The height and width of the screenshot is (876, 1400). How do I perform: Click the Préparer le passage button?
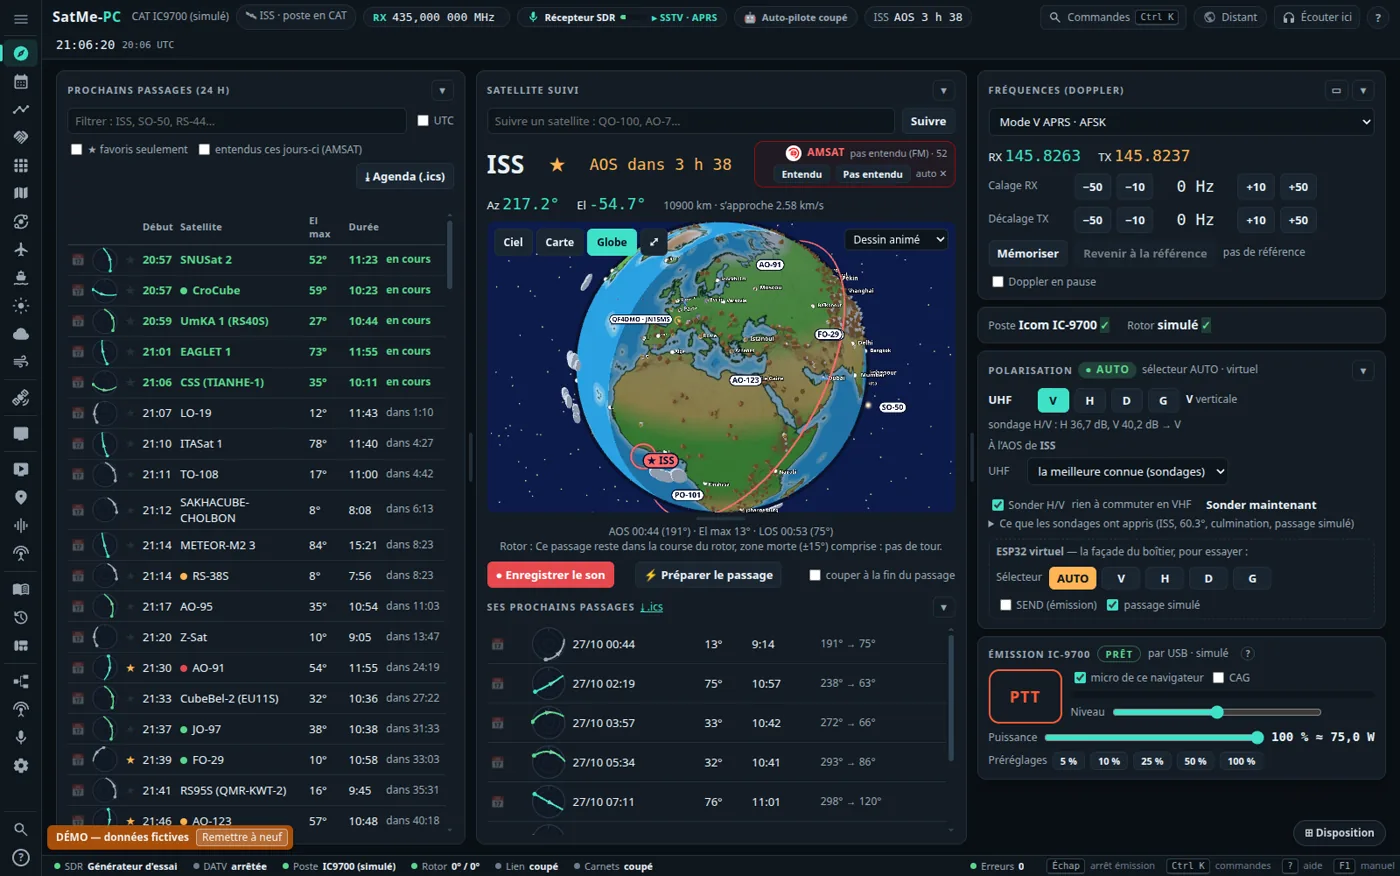(x=709, y=575)
